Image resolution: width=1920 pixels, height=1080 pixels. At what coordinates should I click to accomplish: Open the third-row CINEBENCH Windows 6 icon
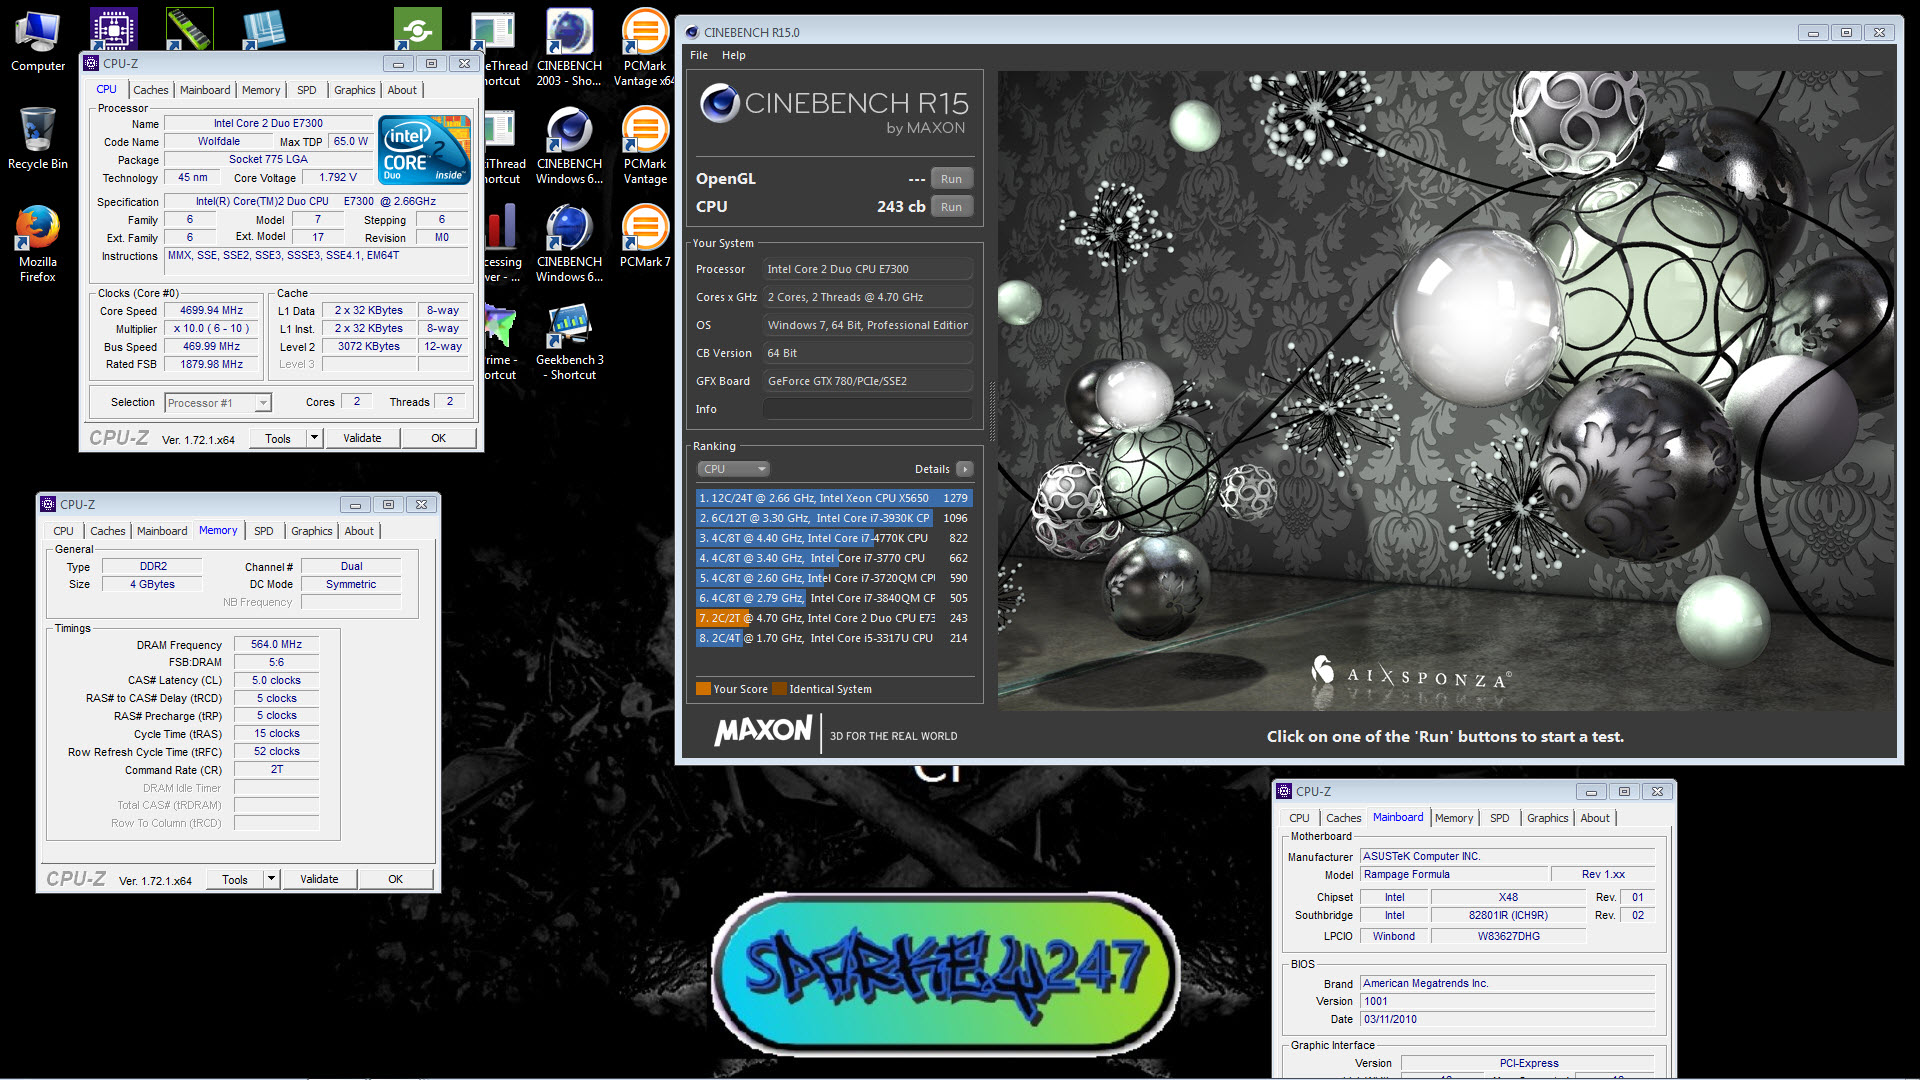[x=569, y=243]
